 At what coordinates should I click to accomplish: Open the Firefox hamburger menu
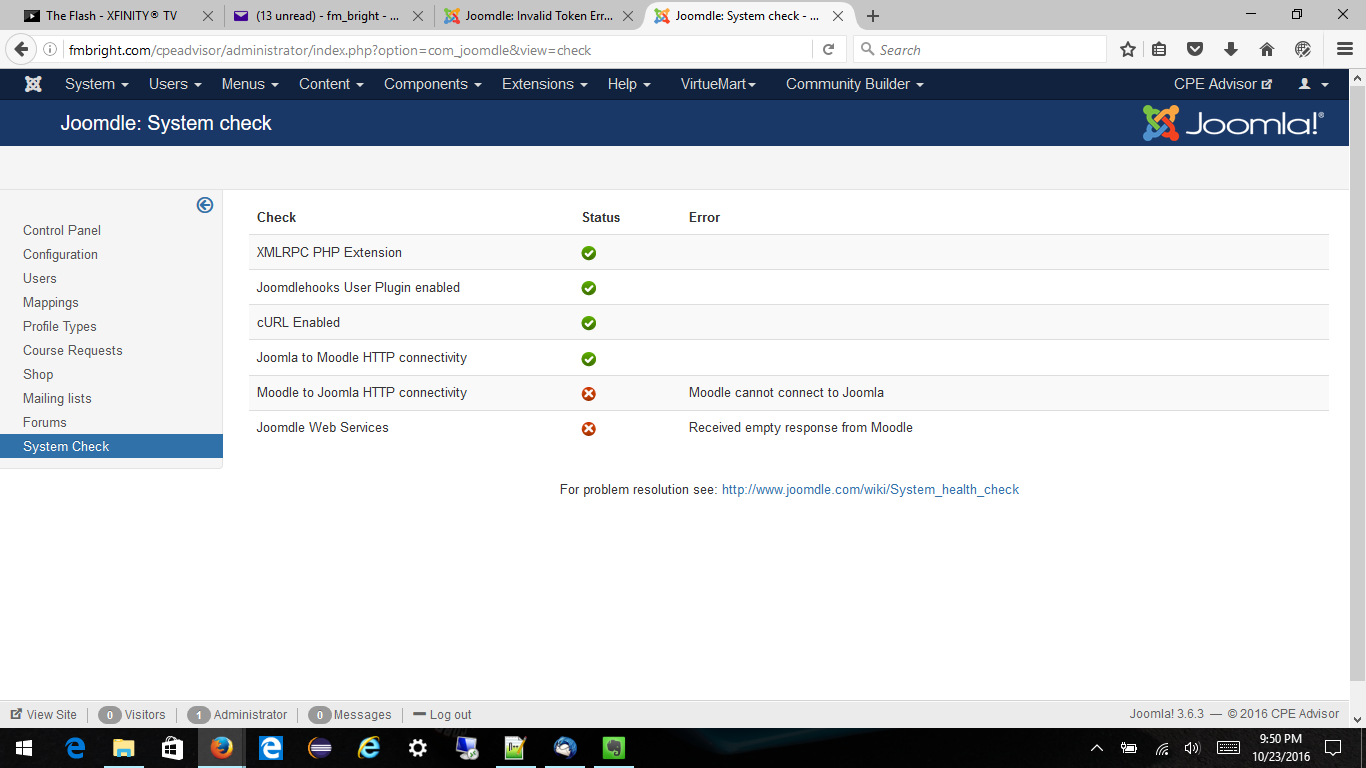pos(1345,50)
